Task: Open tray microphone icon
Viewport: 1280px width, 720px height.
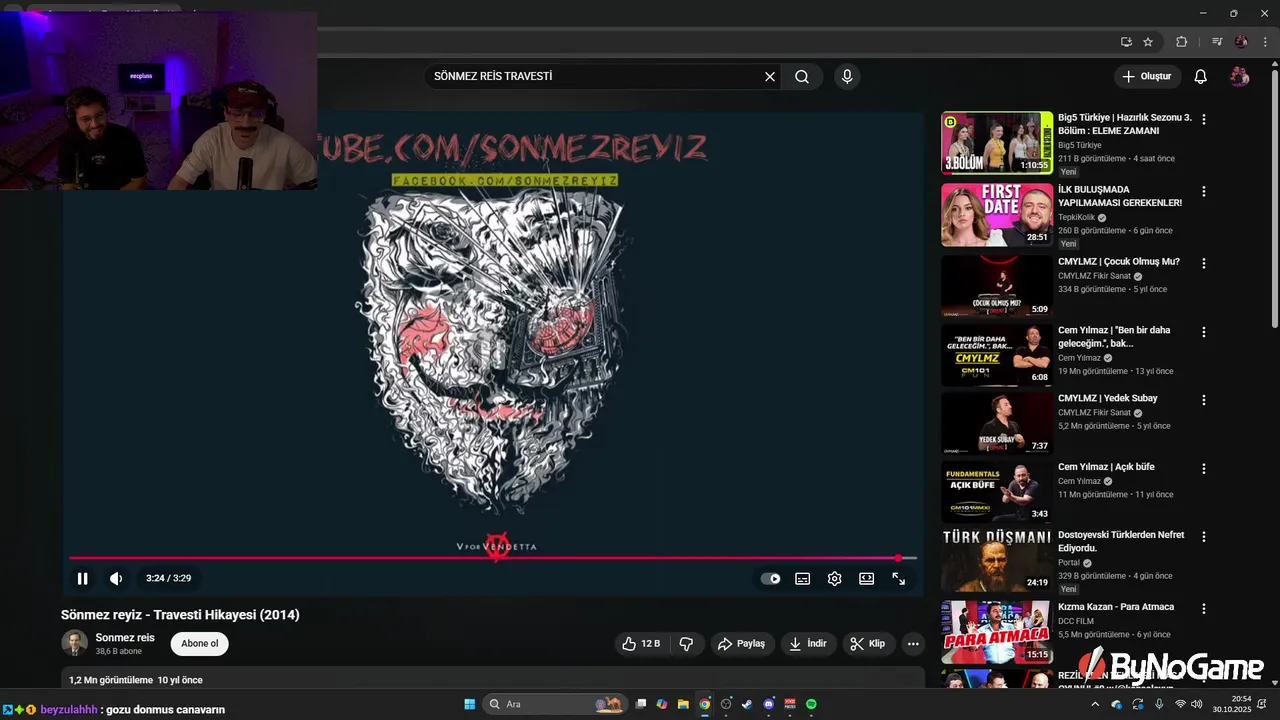Action: coord(1159,704)
